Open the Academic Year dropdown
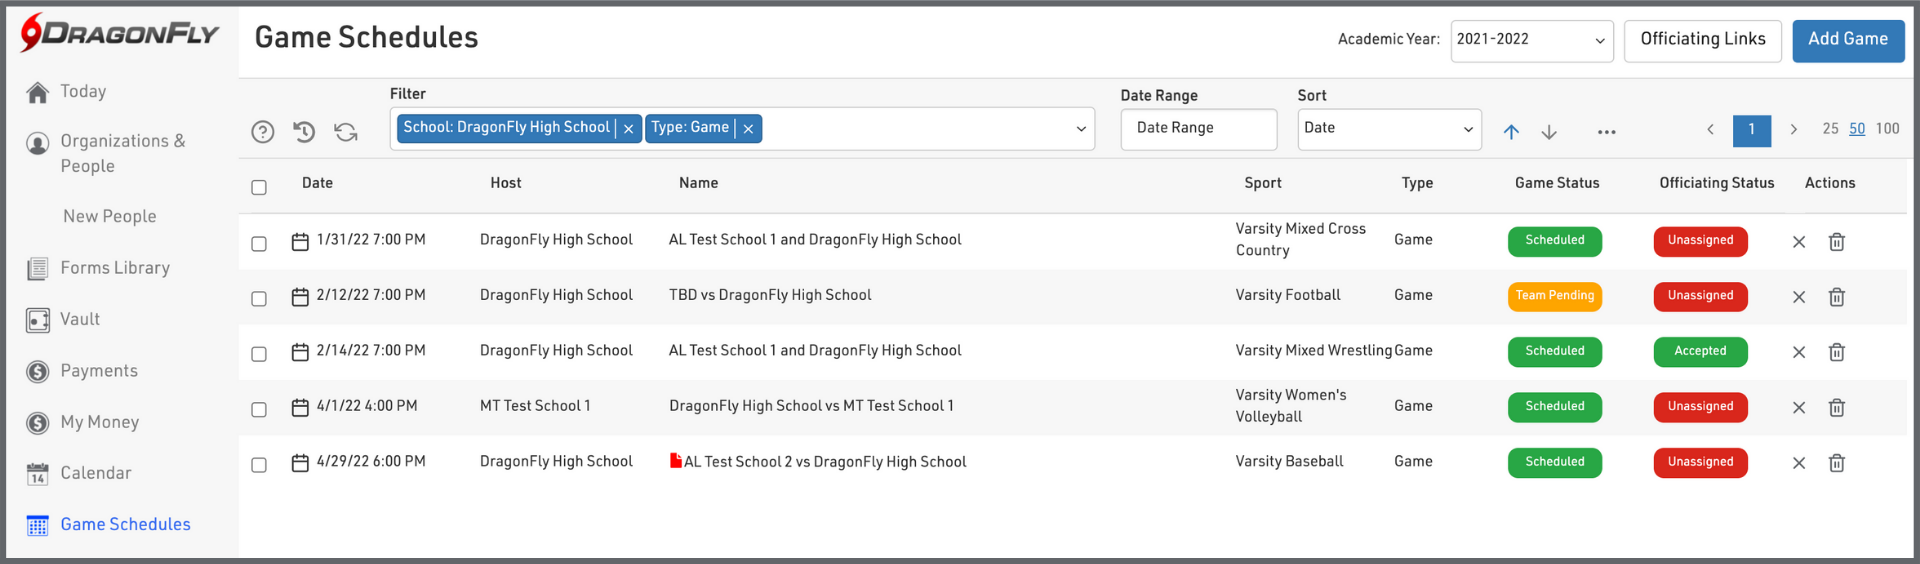Image resolution: width=1920 pixels, height=564 pixels. 1531,41
